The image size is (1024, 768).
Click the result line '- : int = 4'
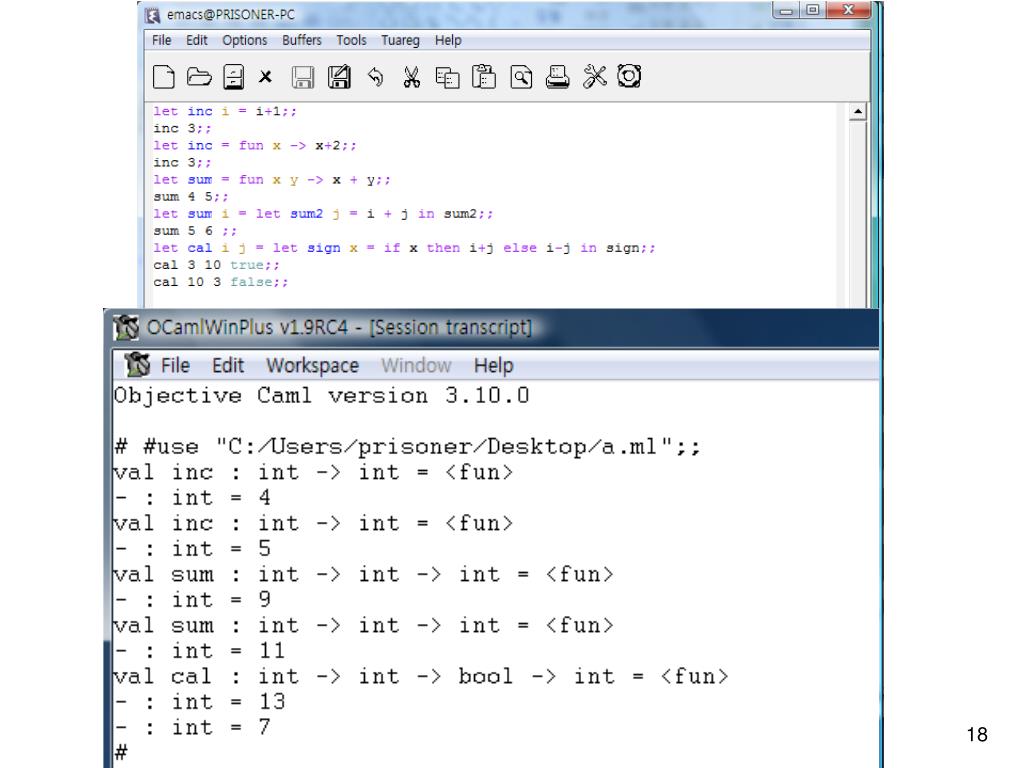click(192, 498)
